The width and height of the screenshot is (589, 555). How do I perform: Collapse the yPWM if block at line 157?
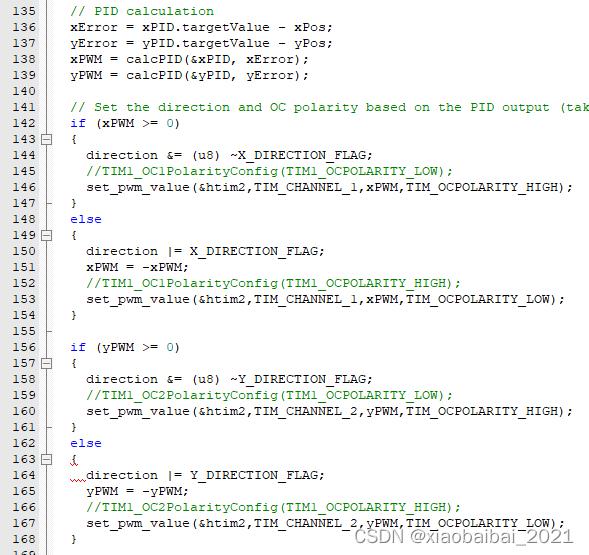(x=46, y=363)
